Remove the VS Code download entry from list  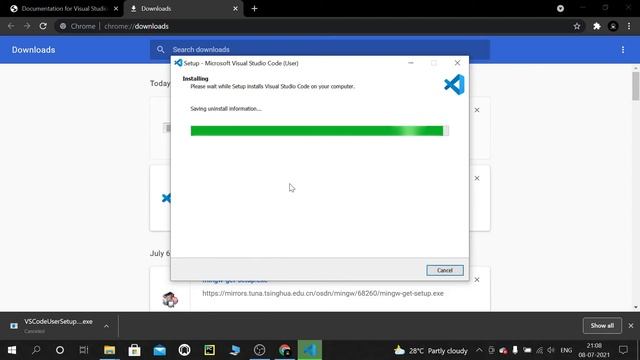coord(477,178)
